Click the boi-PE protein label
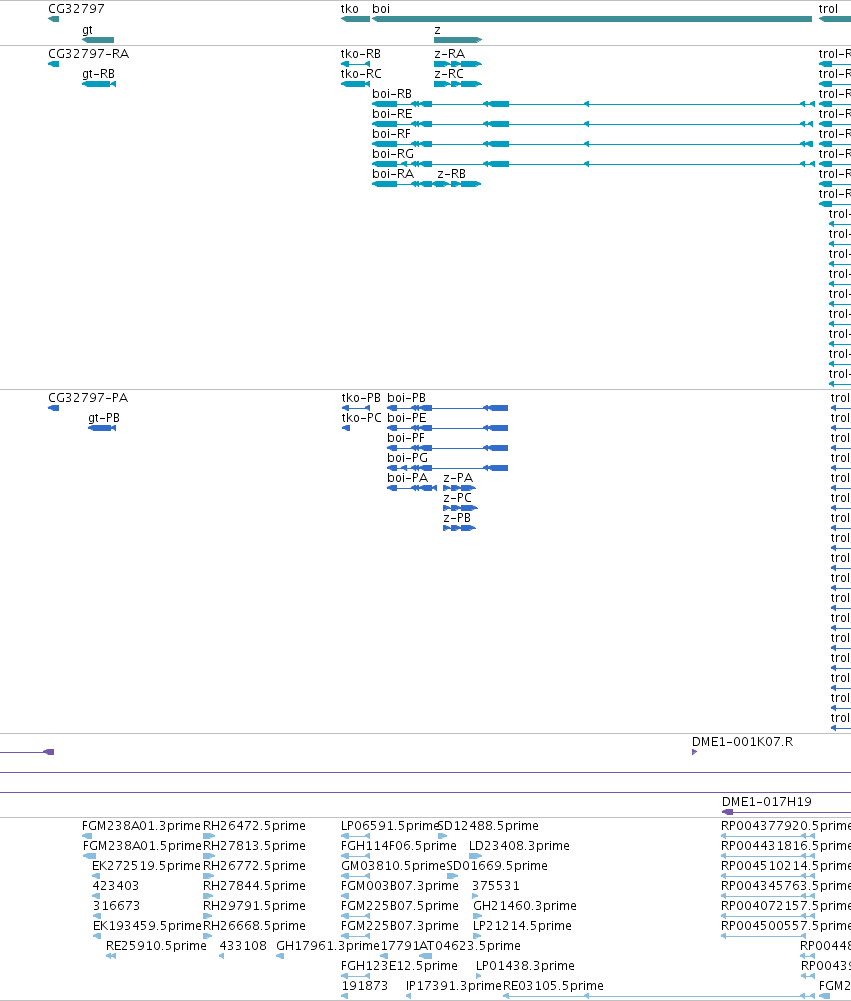Image resolution: width=851 pixels, height=1001 pixels. [x=407, y=418]
